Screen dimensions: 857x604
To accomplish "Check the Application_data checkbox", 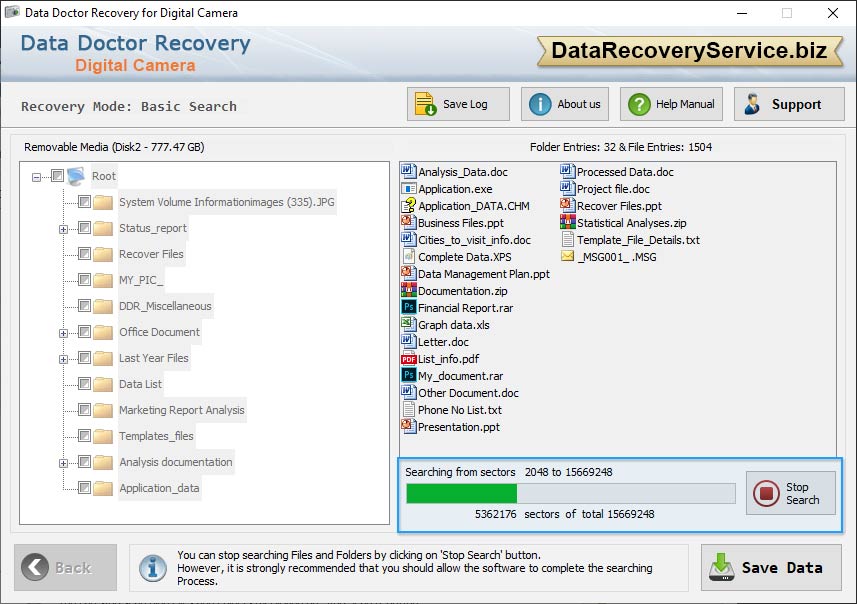I will pyautogui.click(x=84, y=488).
